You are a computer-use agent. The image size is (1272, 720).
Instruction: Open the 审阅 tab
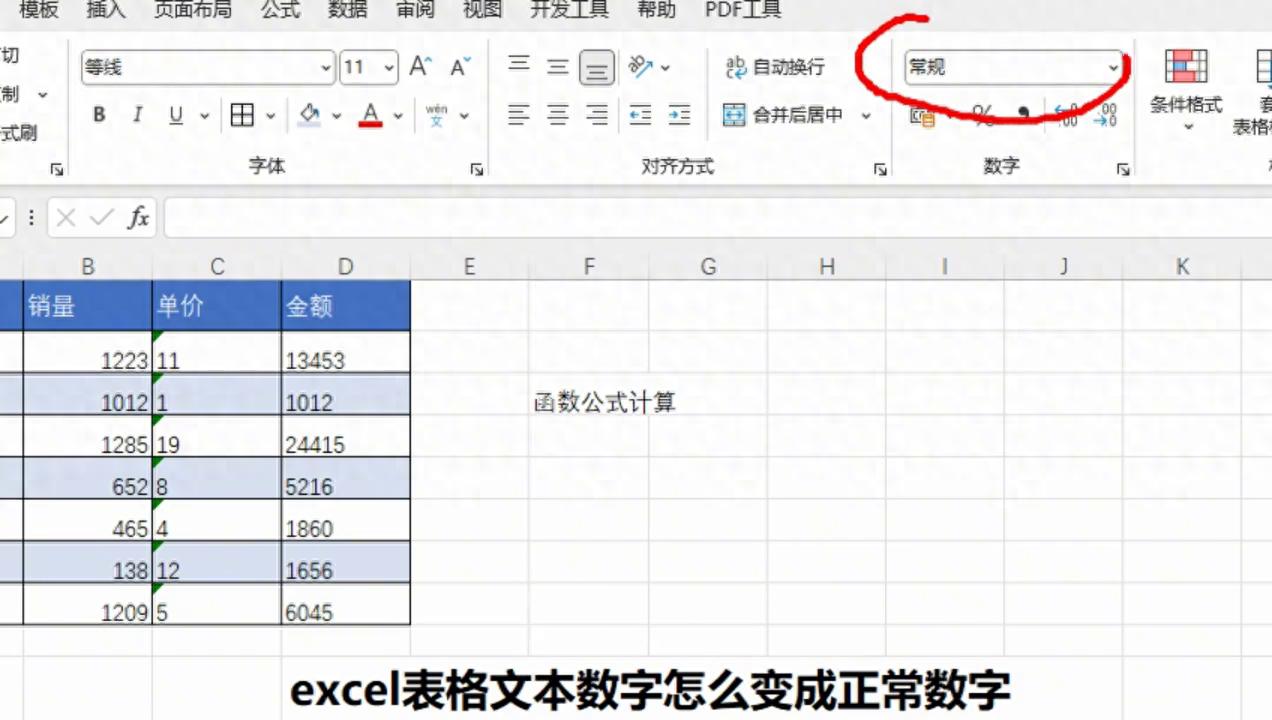point(415,10)
